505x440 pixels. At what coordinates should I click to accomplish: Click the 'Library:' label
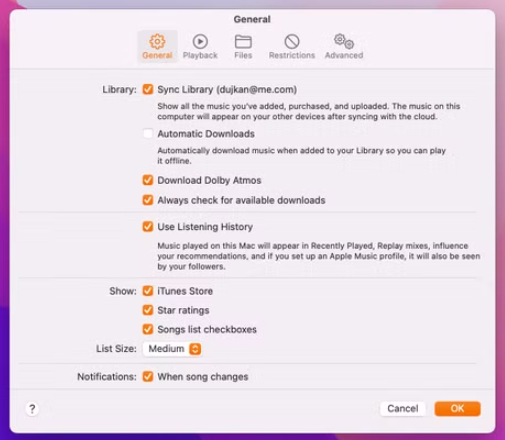[119, 90]
